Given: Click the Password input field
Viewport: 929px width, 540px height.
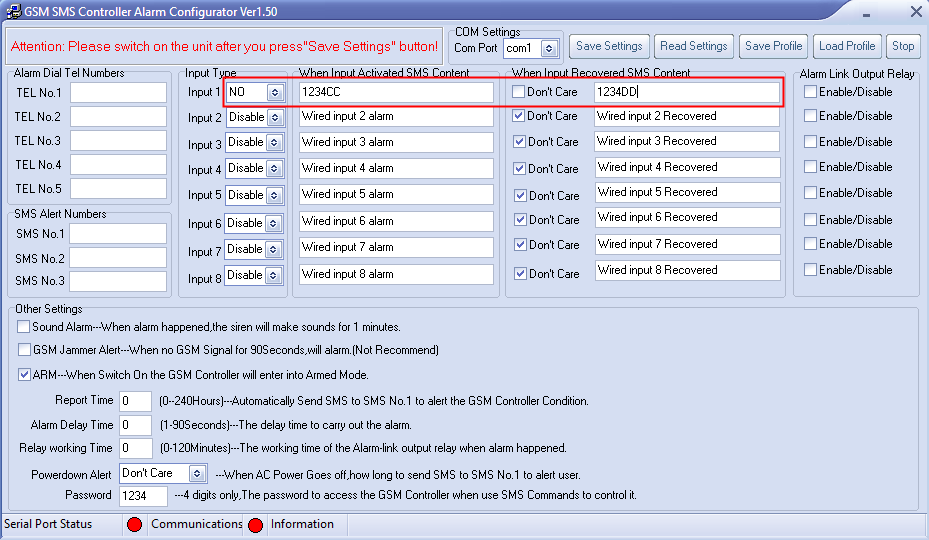Looking at the screenshot, I should (x=143, y=496).
